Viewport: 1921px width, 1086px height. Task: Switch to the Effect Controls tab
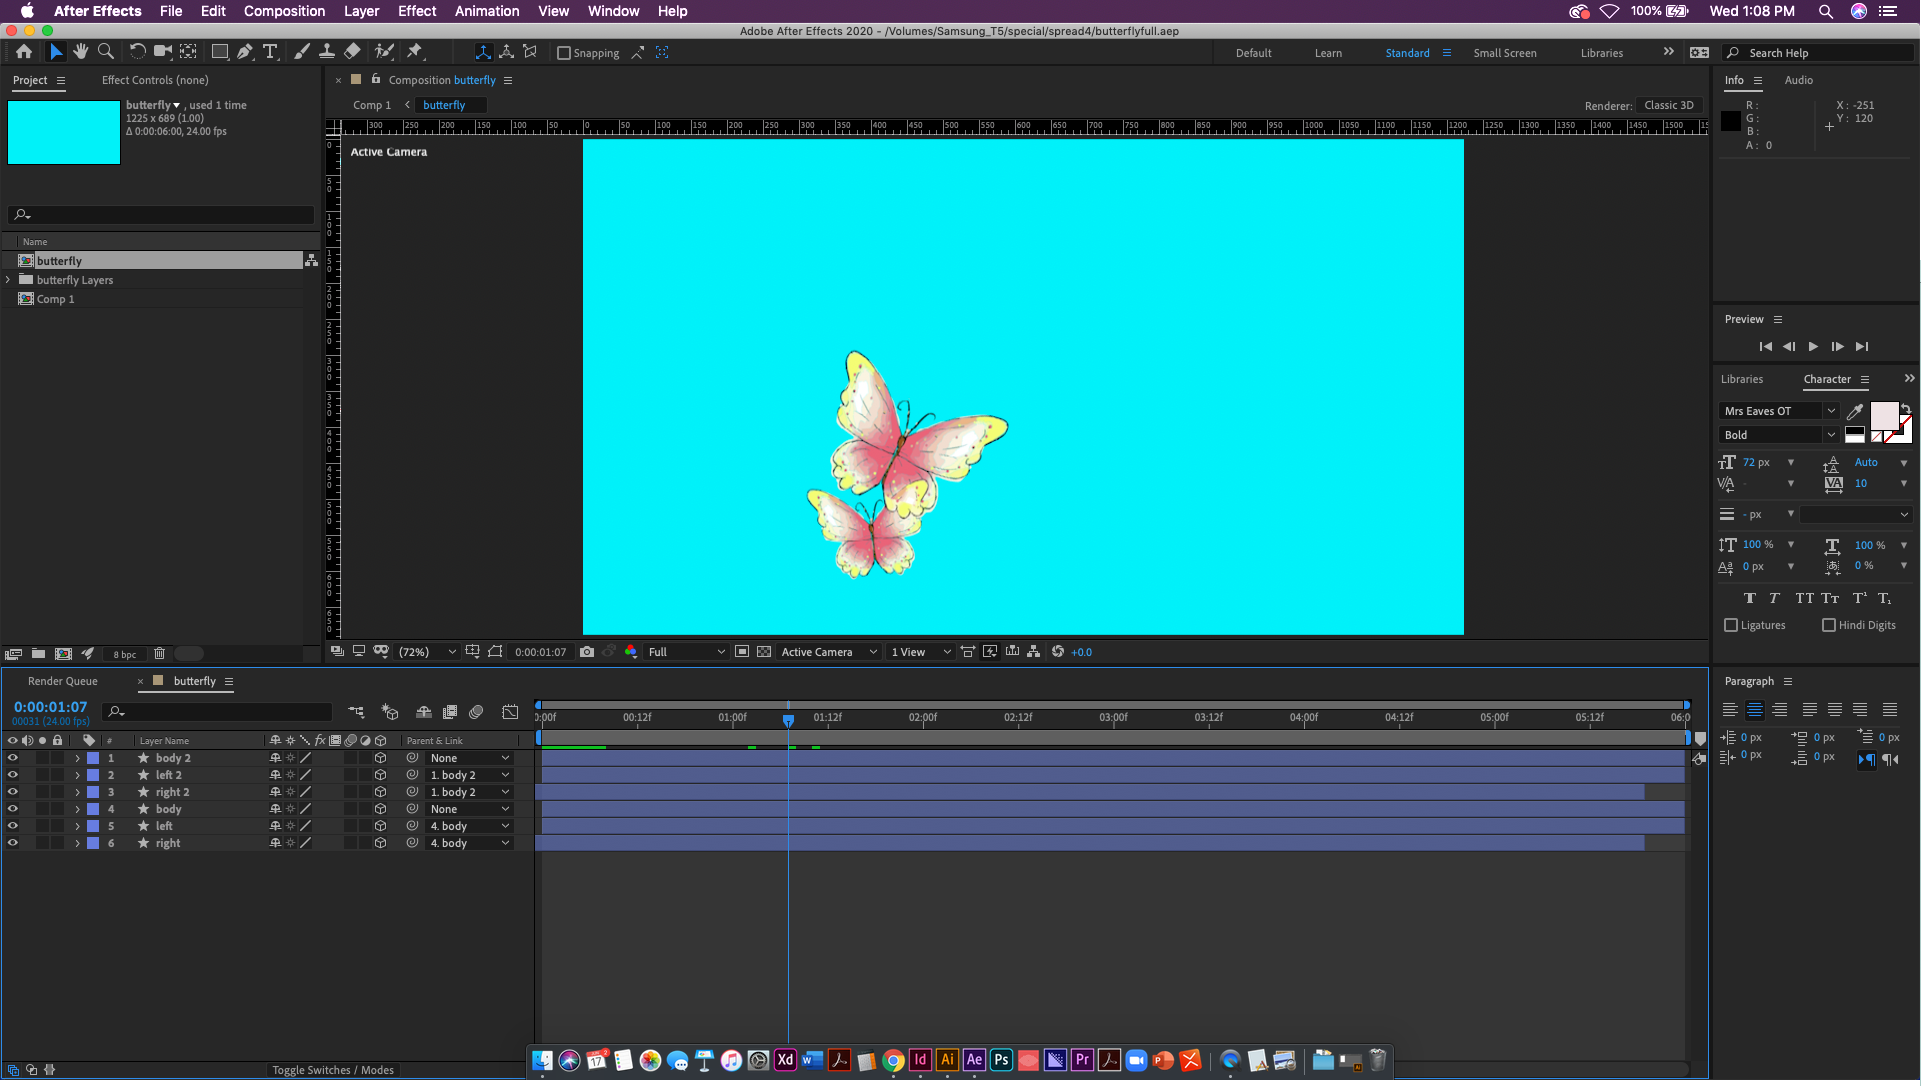pyautogui.click(x=155, y=80)
